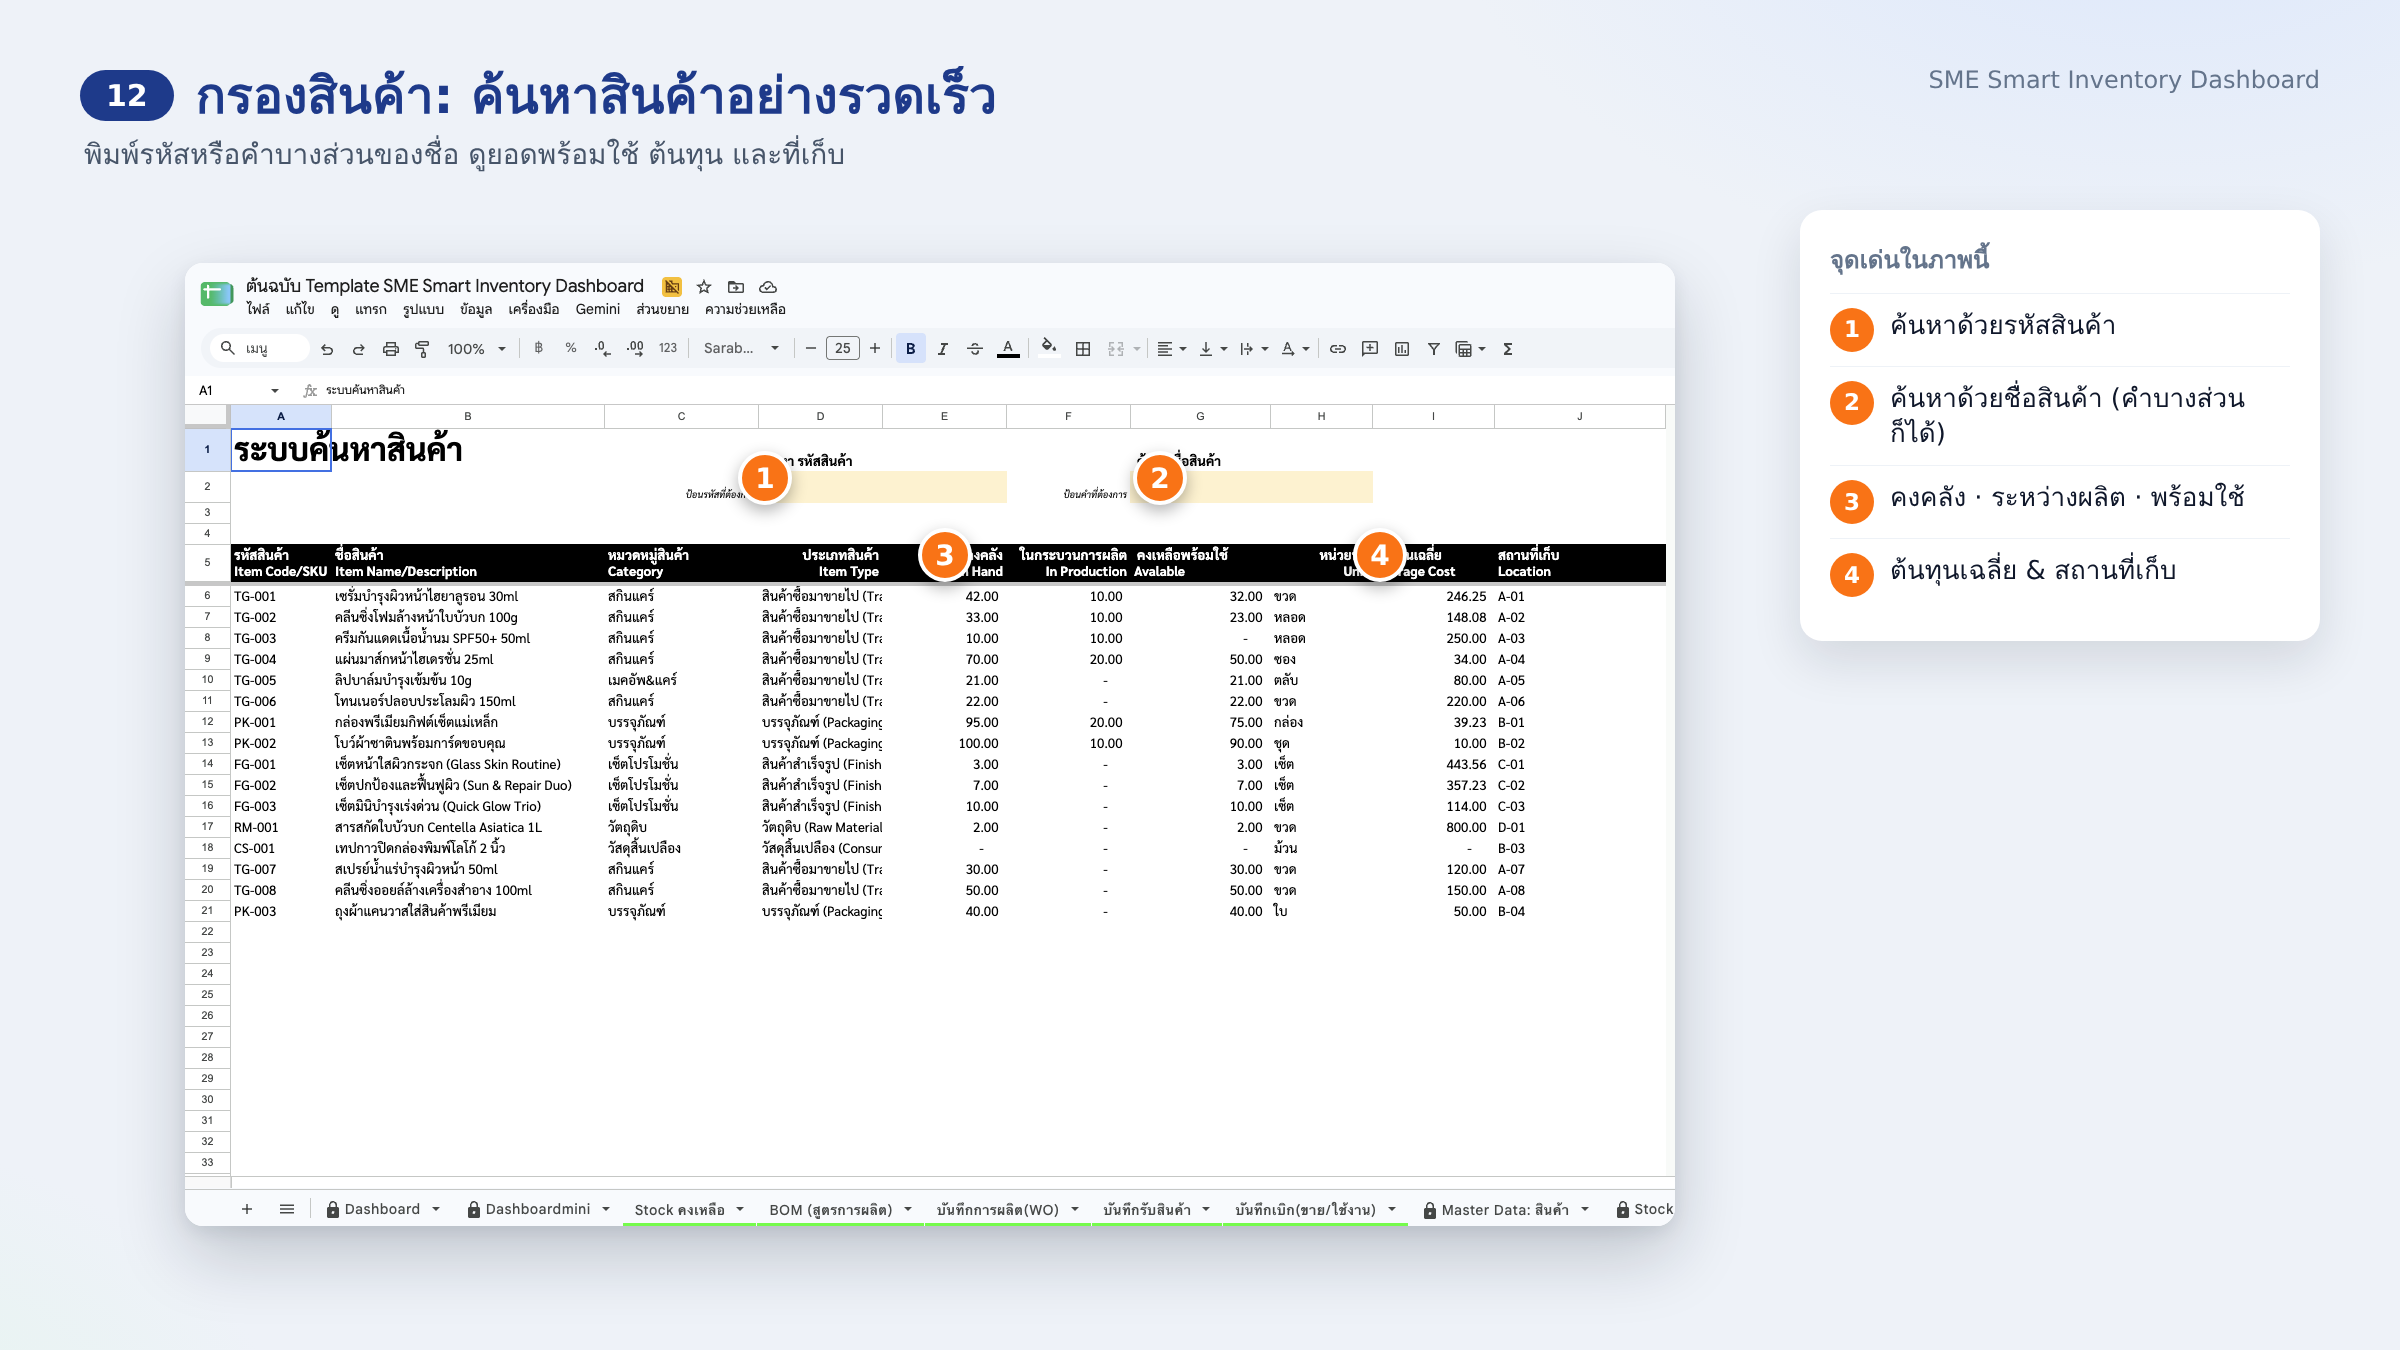Screen dimensions: 2400x1350
Task: Increase decimal places icon
Action: [636, 348]
